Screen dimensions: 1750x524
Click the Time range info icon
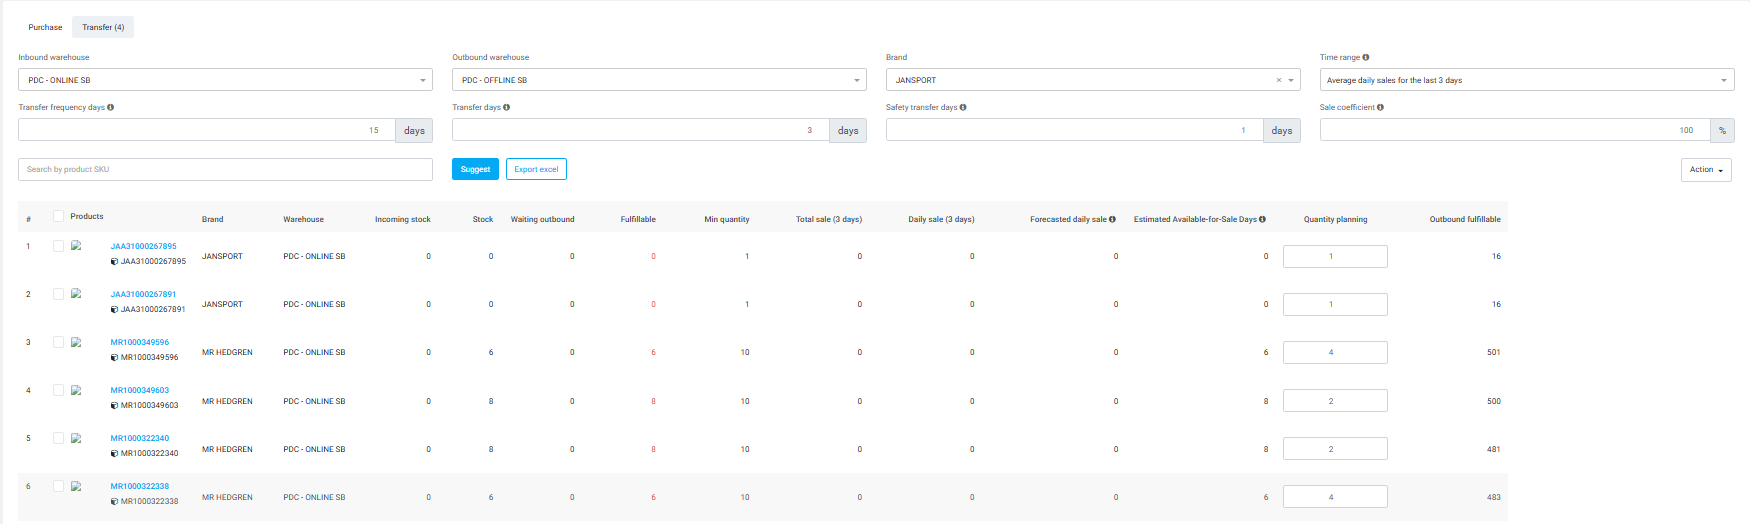(x=1366, y=57)
